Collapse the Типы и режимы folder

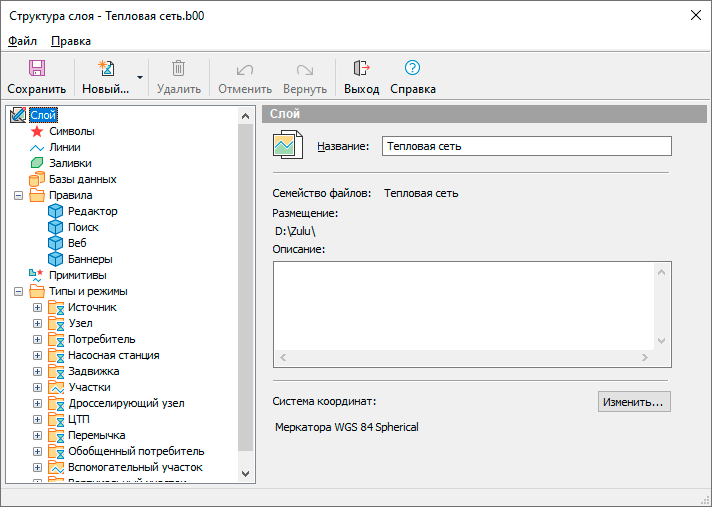19,291
